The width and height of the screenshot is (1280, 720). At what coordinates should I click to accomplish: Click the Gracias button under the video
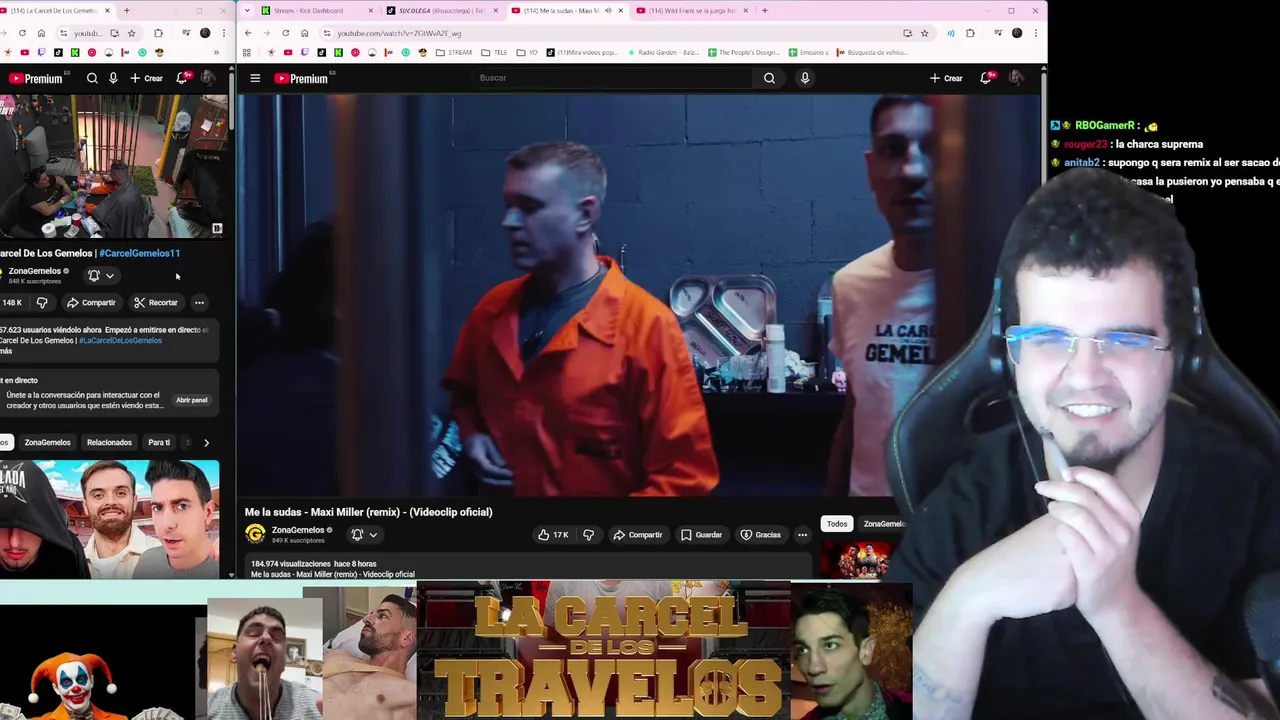[760, 535]
